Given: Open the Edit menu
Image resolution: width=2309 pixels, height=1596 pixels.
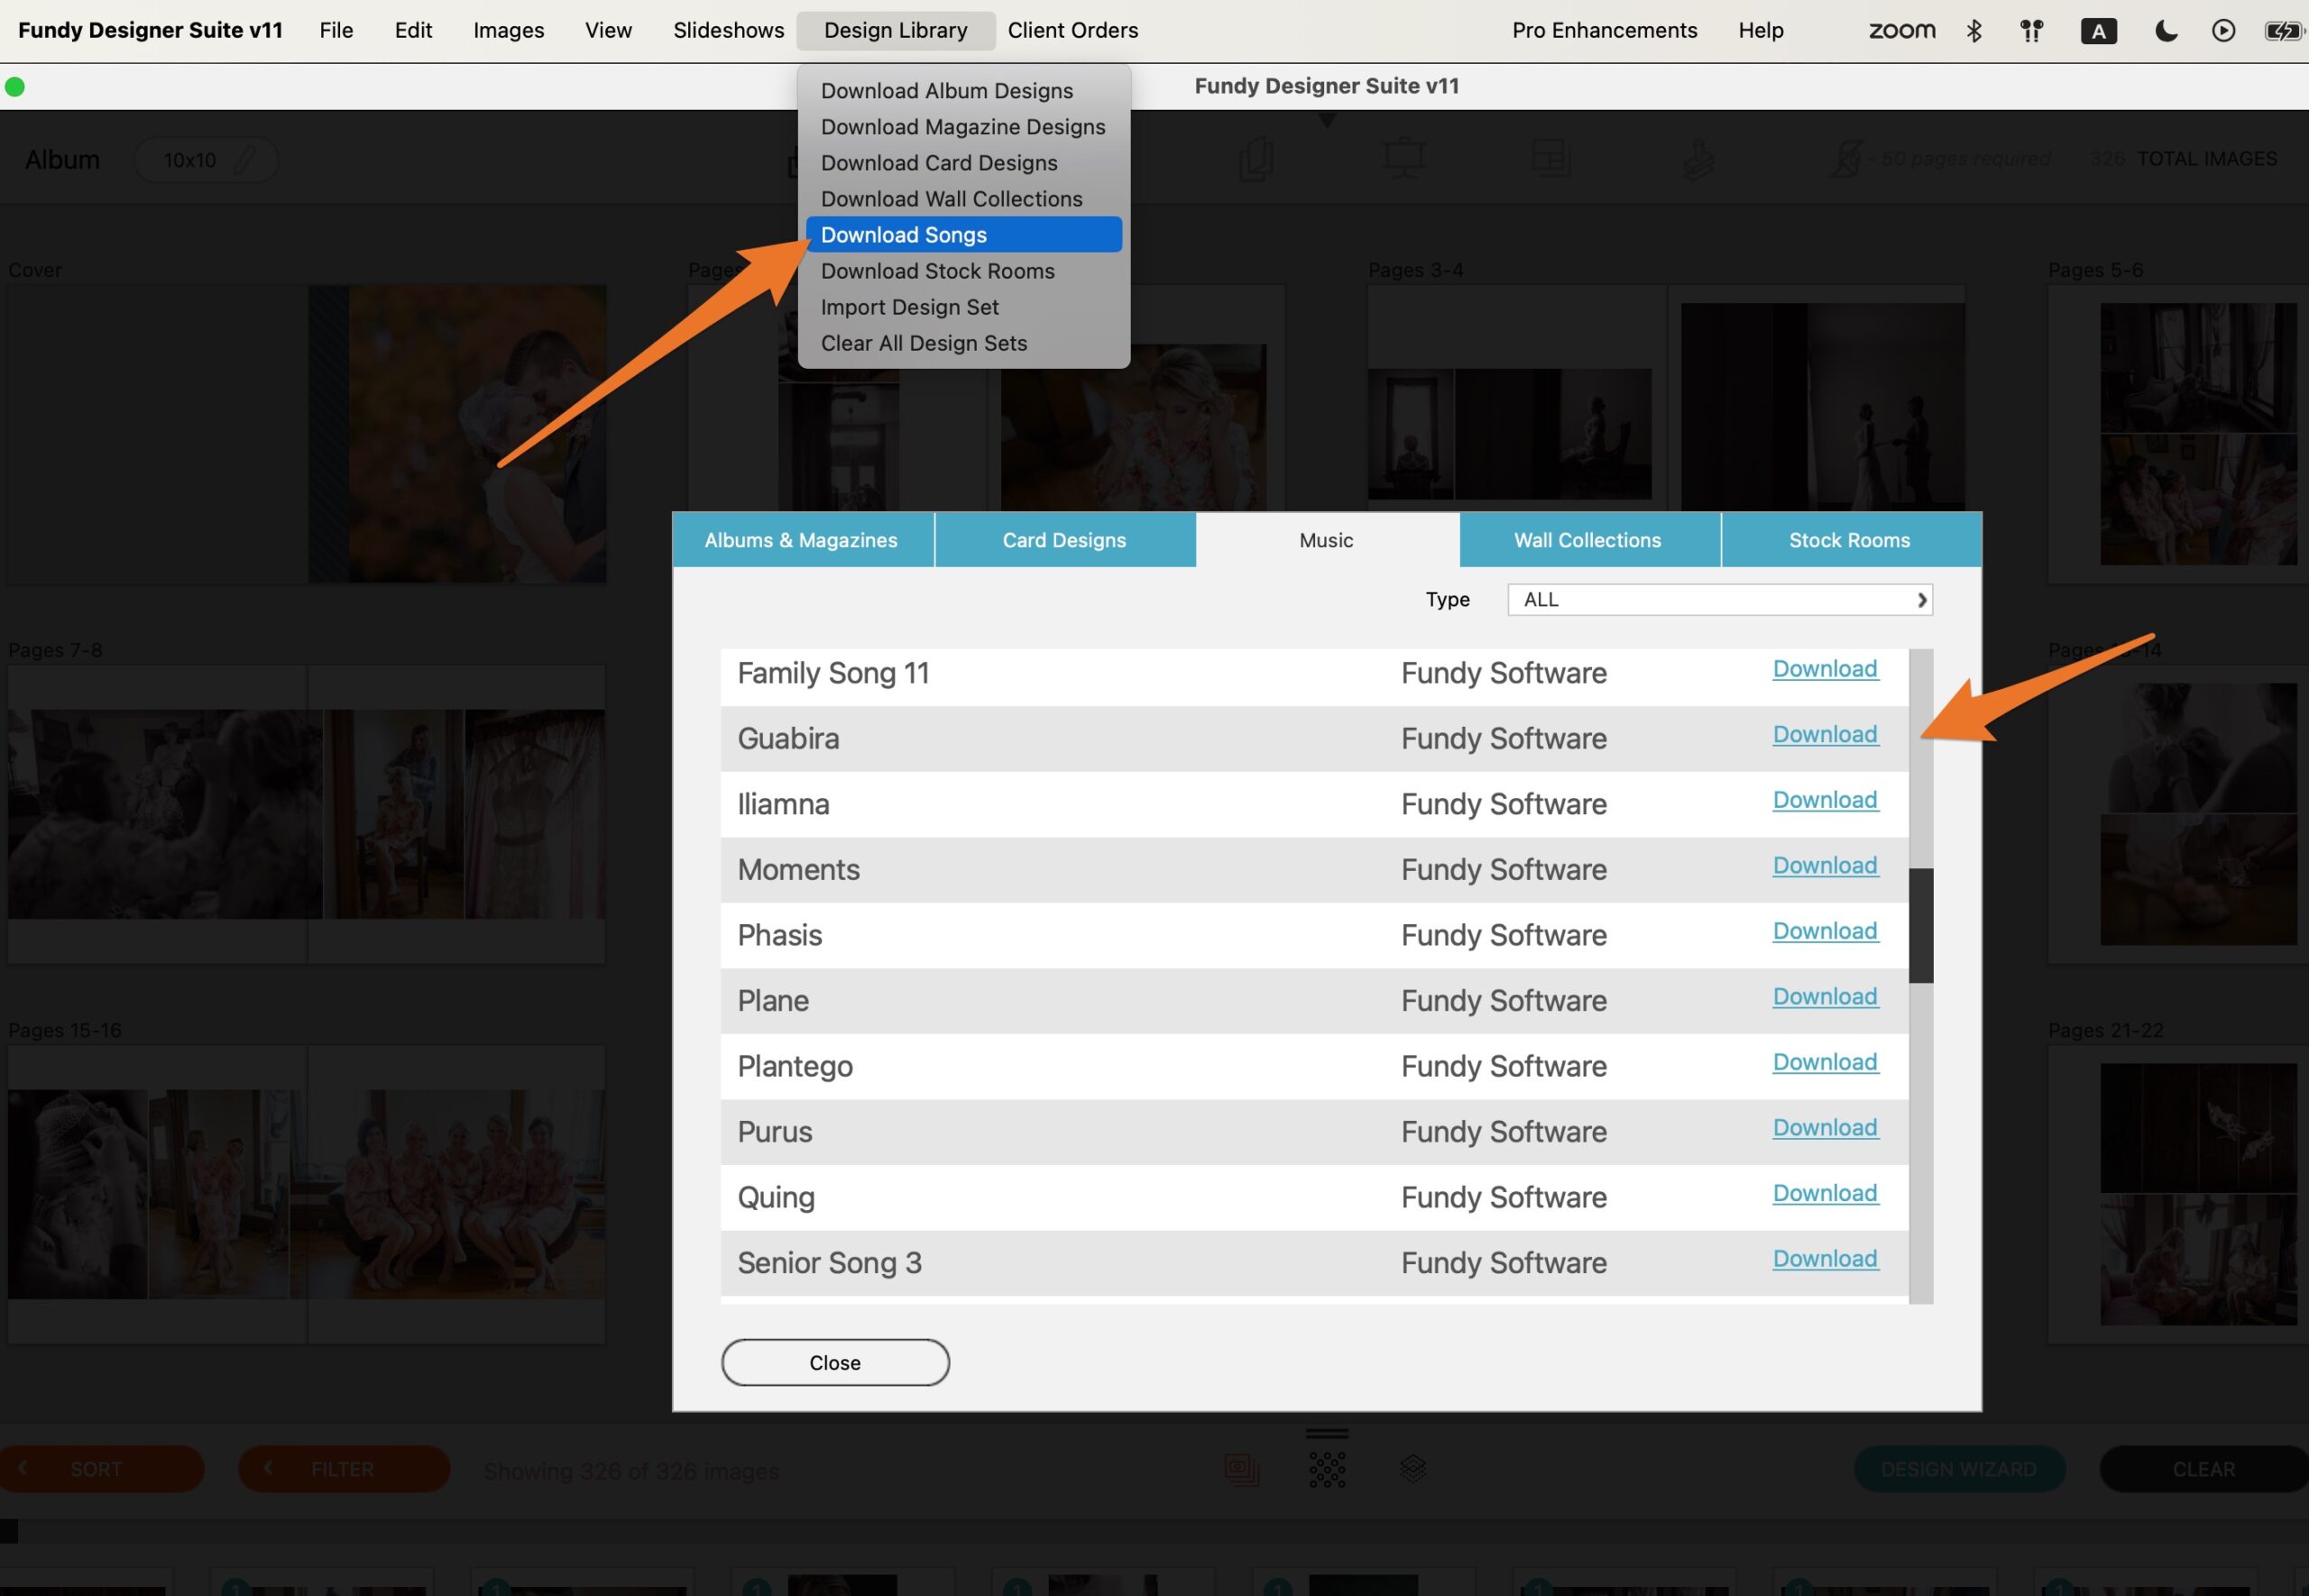Looking at the screenshot, I should point(413,31).
